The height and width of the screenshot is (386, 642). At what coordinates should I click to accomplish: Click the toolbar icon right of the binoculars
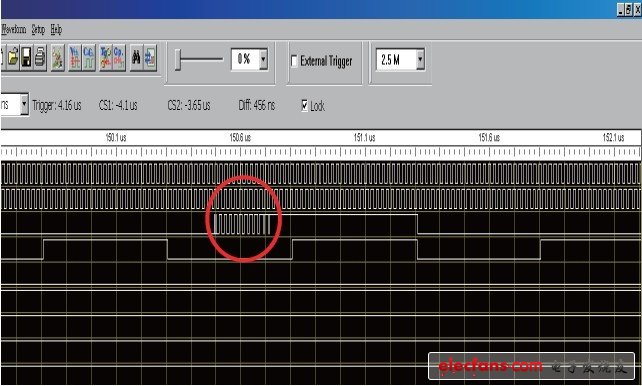tap(150, 58)
